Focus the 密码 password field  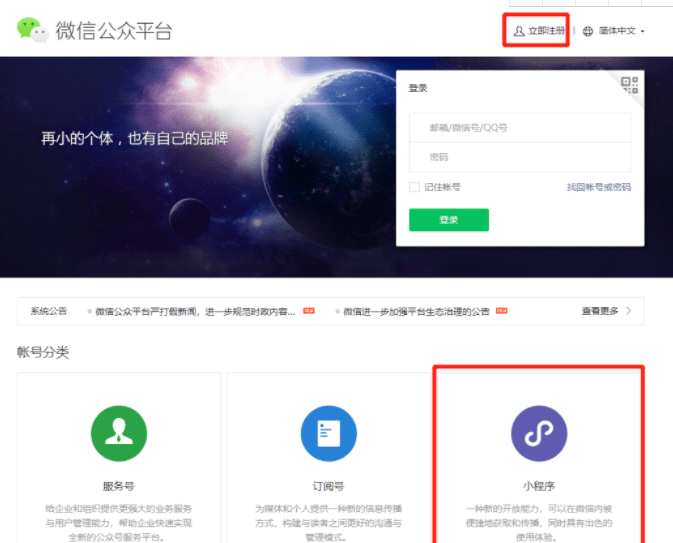coord(520,157)
